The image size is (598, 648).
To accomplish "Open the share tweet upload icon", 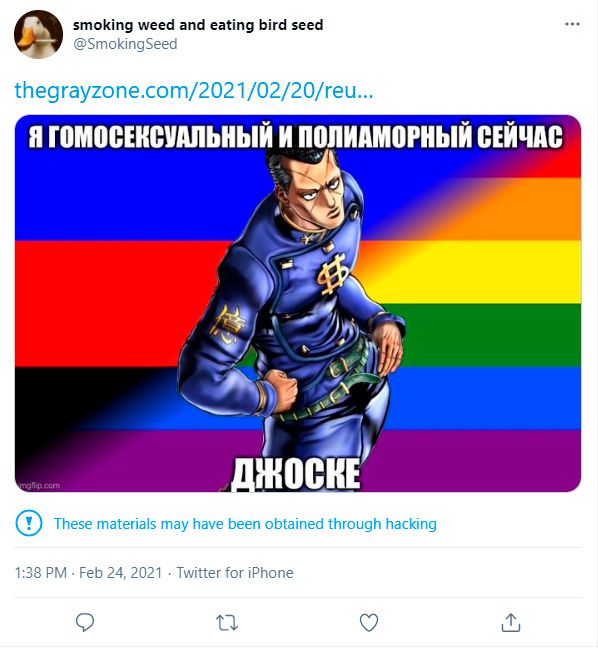I will pyautogui.click(x=511, y=622).
